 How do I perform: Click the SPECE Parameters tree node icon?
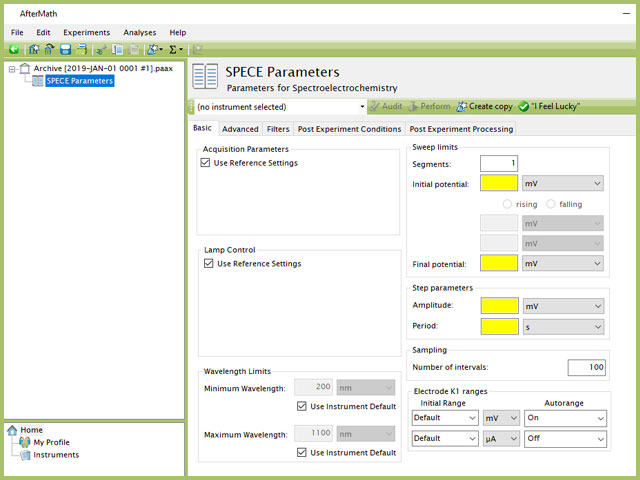click(x=38, y=81)
